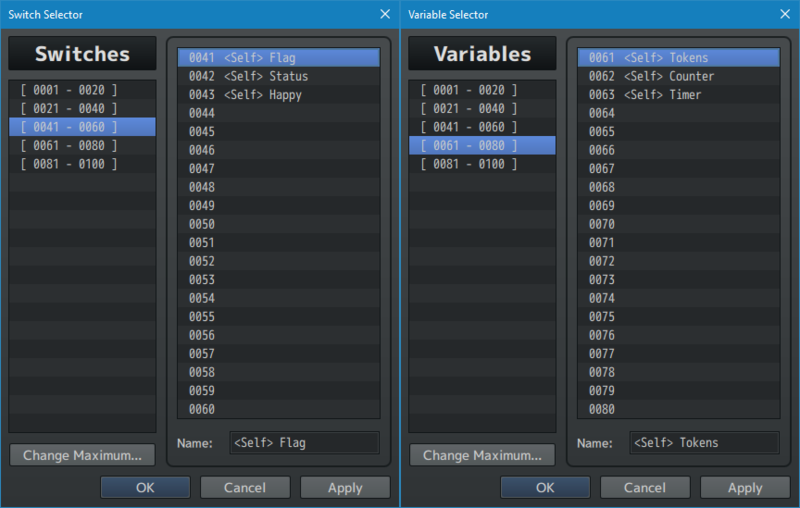The height and width of the screenshot is (508, 800).
Task: Open Change Maximum for switches
Action: tap(82, 455)
